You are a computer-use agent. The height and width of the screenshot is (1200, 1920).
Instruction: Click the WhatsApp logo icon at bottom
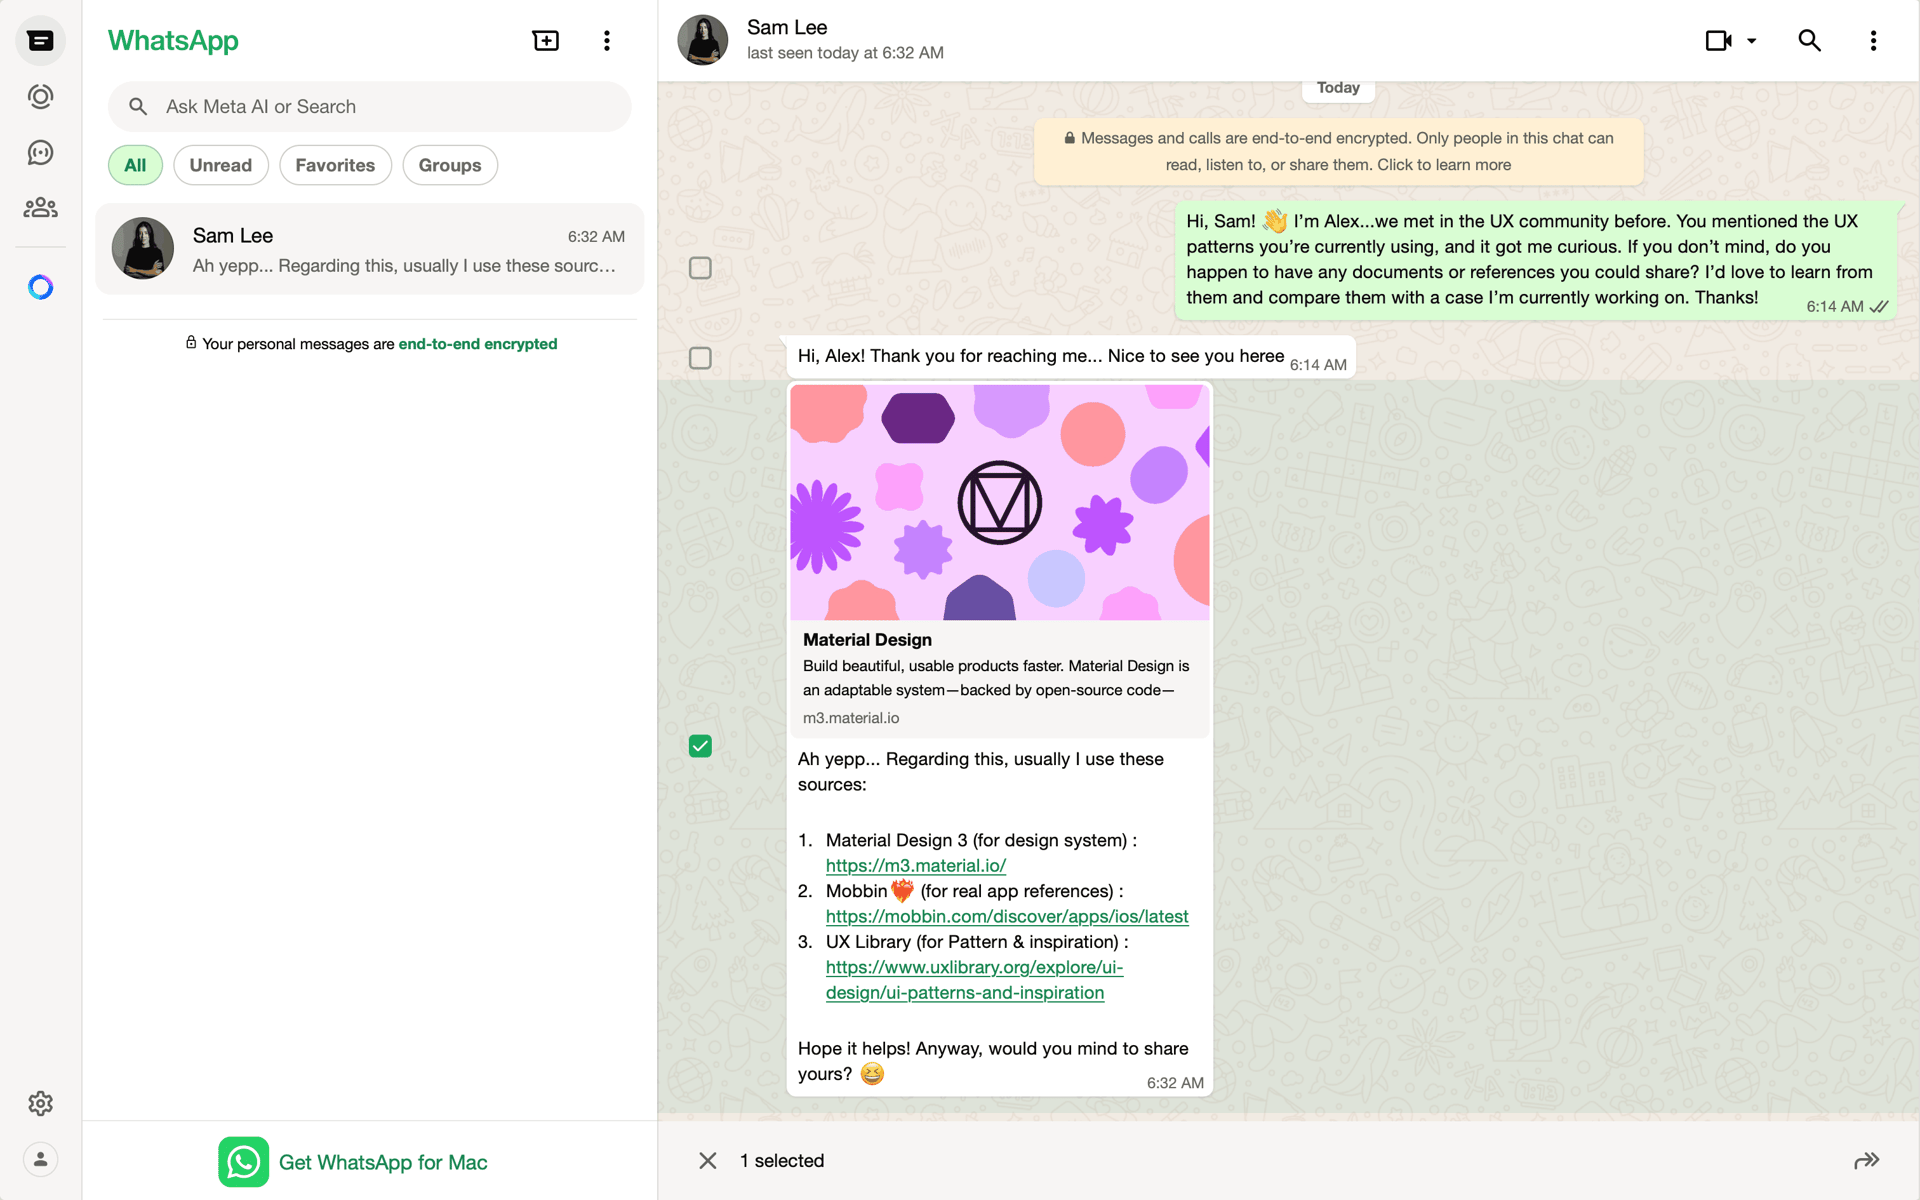click(x=243, y=1162)
